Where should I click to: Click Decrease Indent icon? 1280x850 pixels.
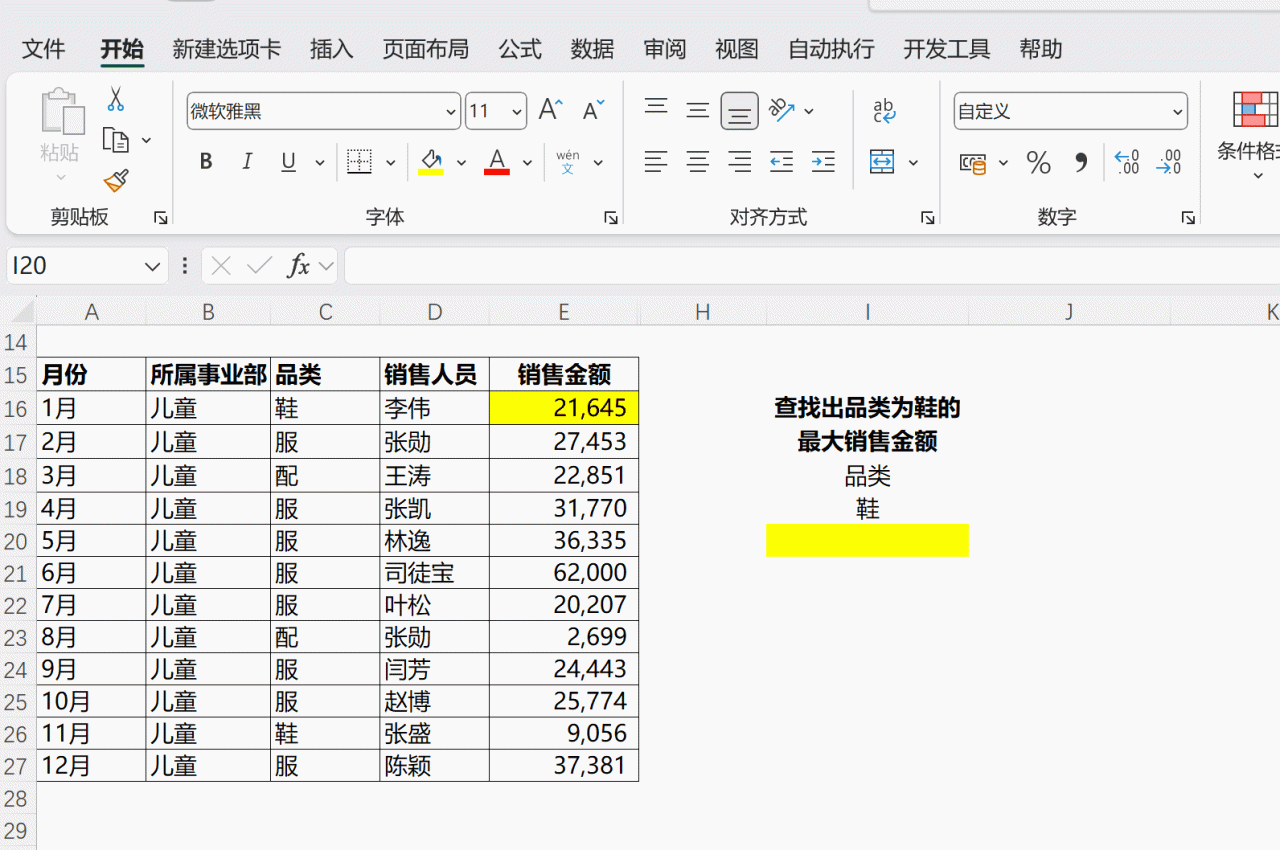(781, 161)
